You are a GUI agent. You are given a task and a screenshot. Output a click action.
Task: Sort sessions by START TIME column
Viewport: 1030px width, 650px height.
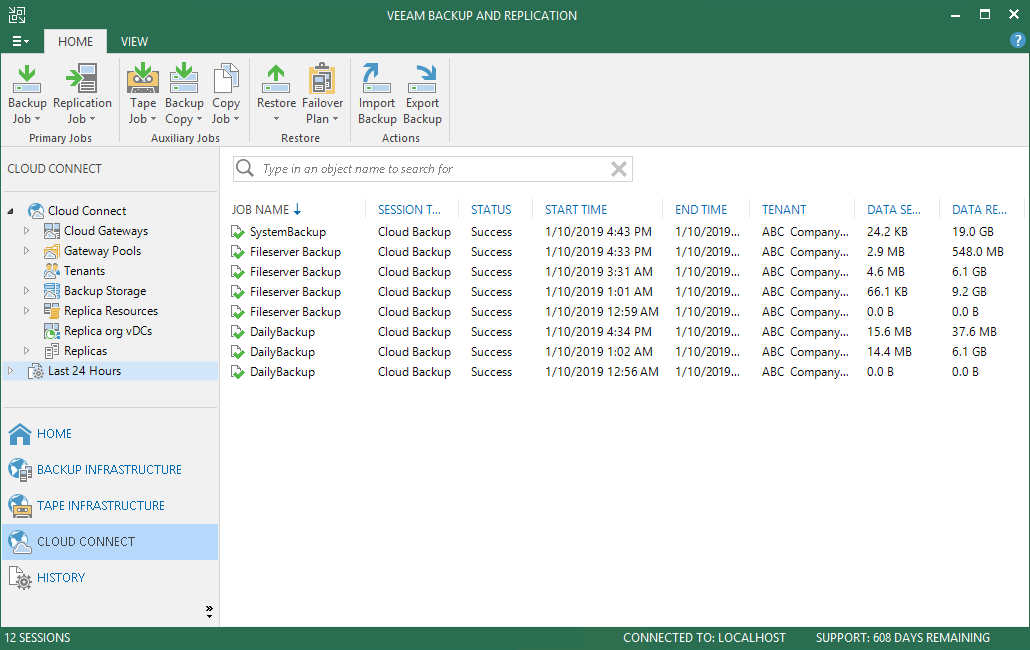pos(576,210)
